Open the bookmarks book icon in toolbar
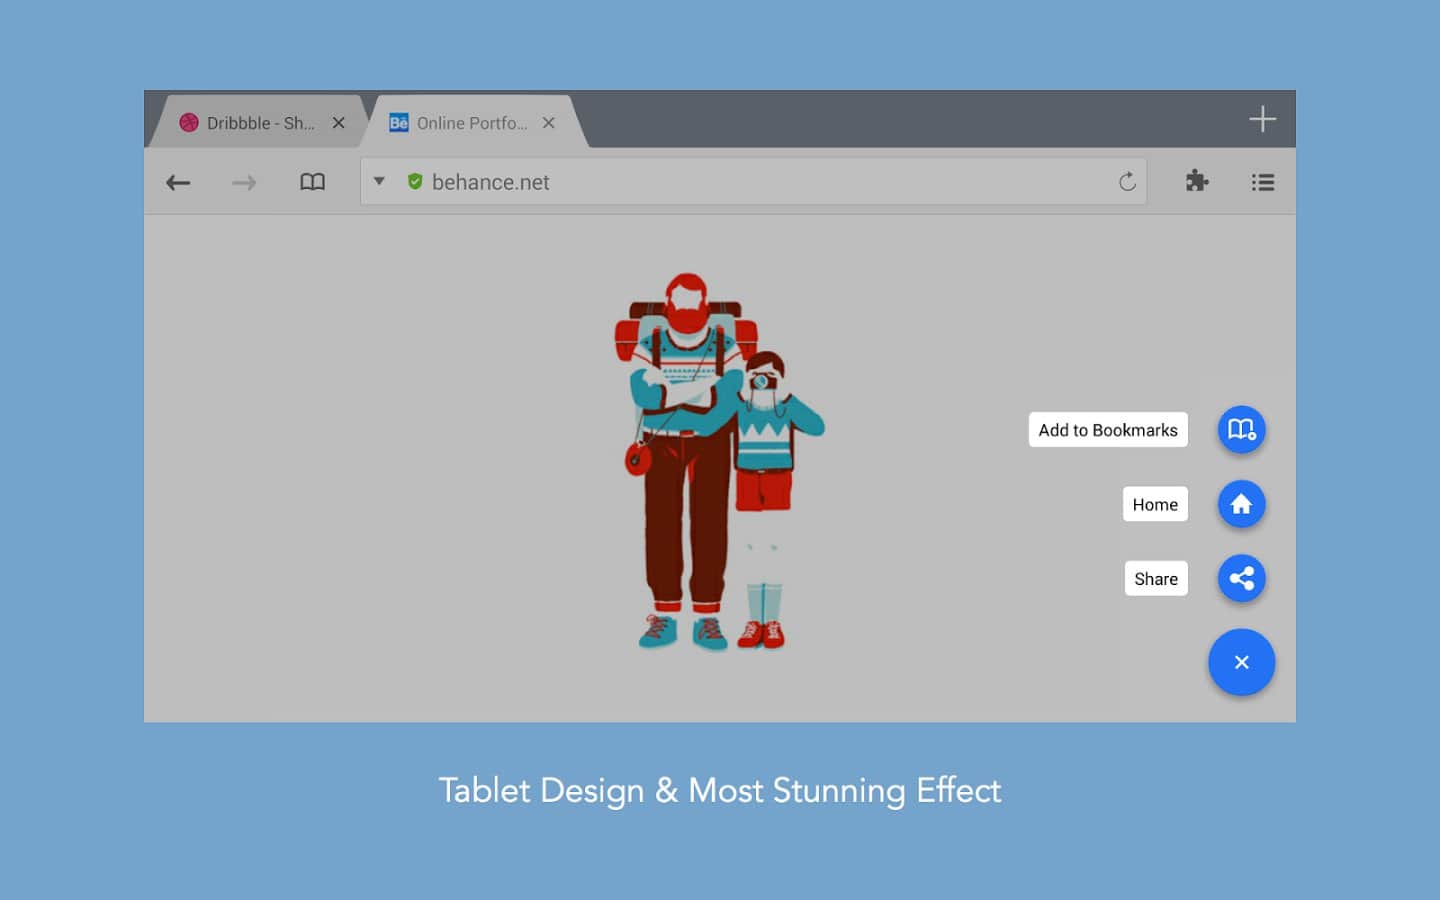 [312, 182]
